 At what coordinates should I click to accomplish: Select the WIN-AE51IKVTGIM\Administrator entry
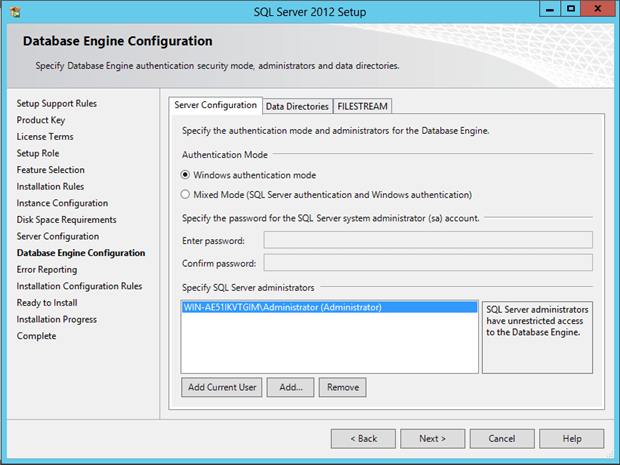click(x=330, y=307)
